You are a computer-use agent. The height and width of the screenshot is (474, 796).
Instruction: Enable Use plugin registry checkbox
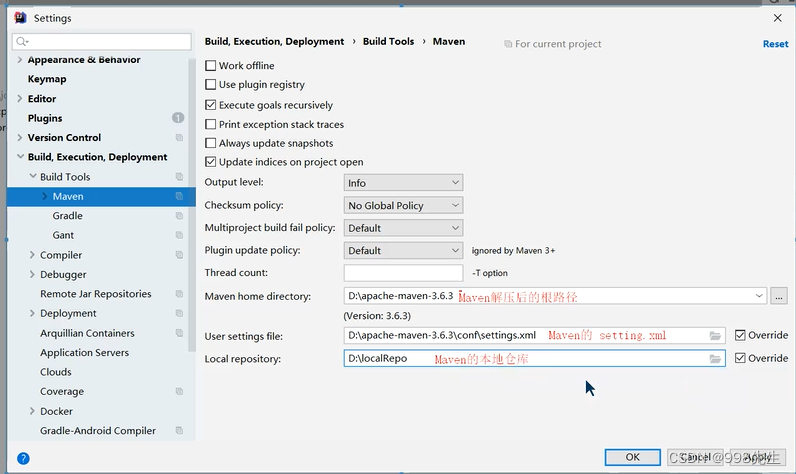pos(210,84)
